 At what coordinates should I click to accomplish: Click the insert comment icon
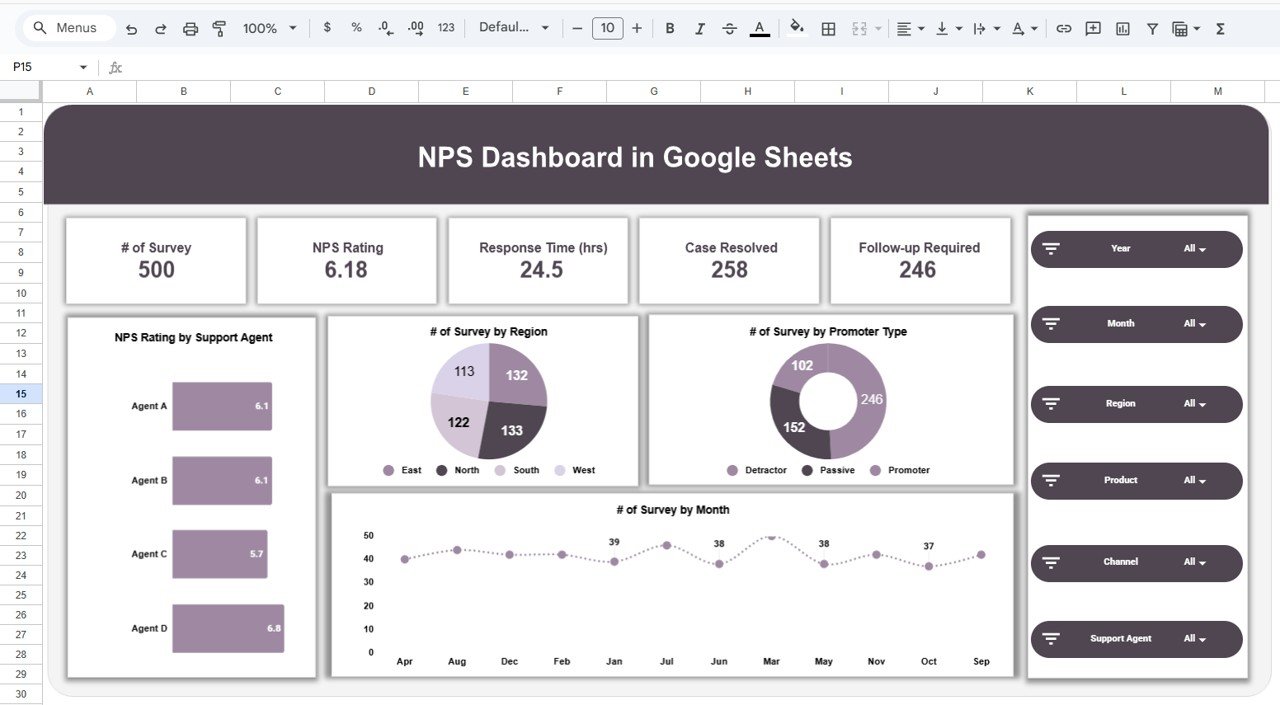click(x=1092, y=28)
